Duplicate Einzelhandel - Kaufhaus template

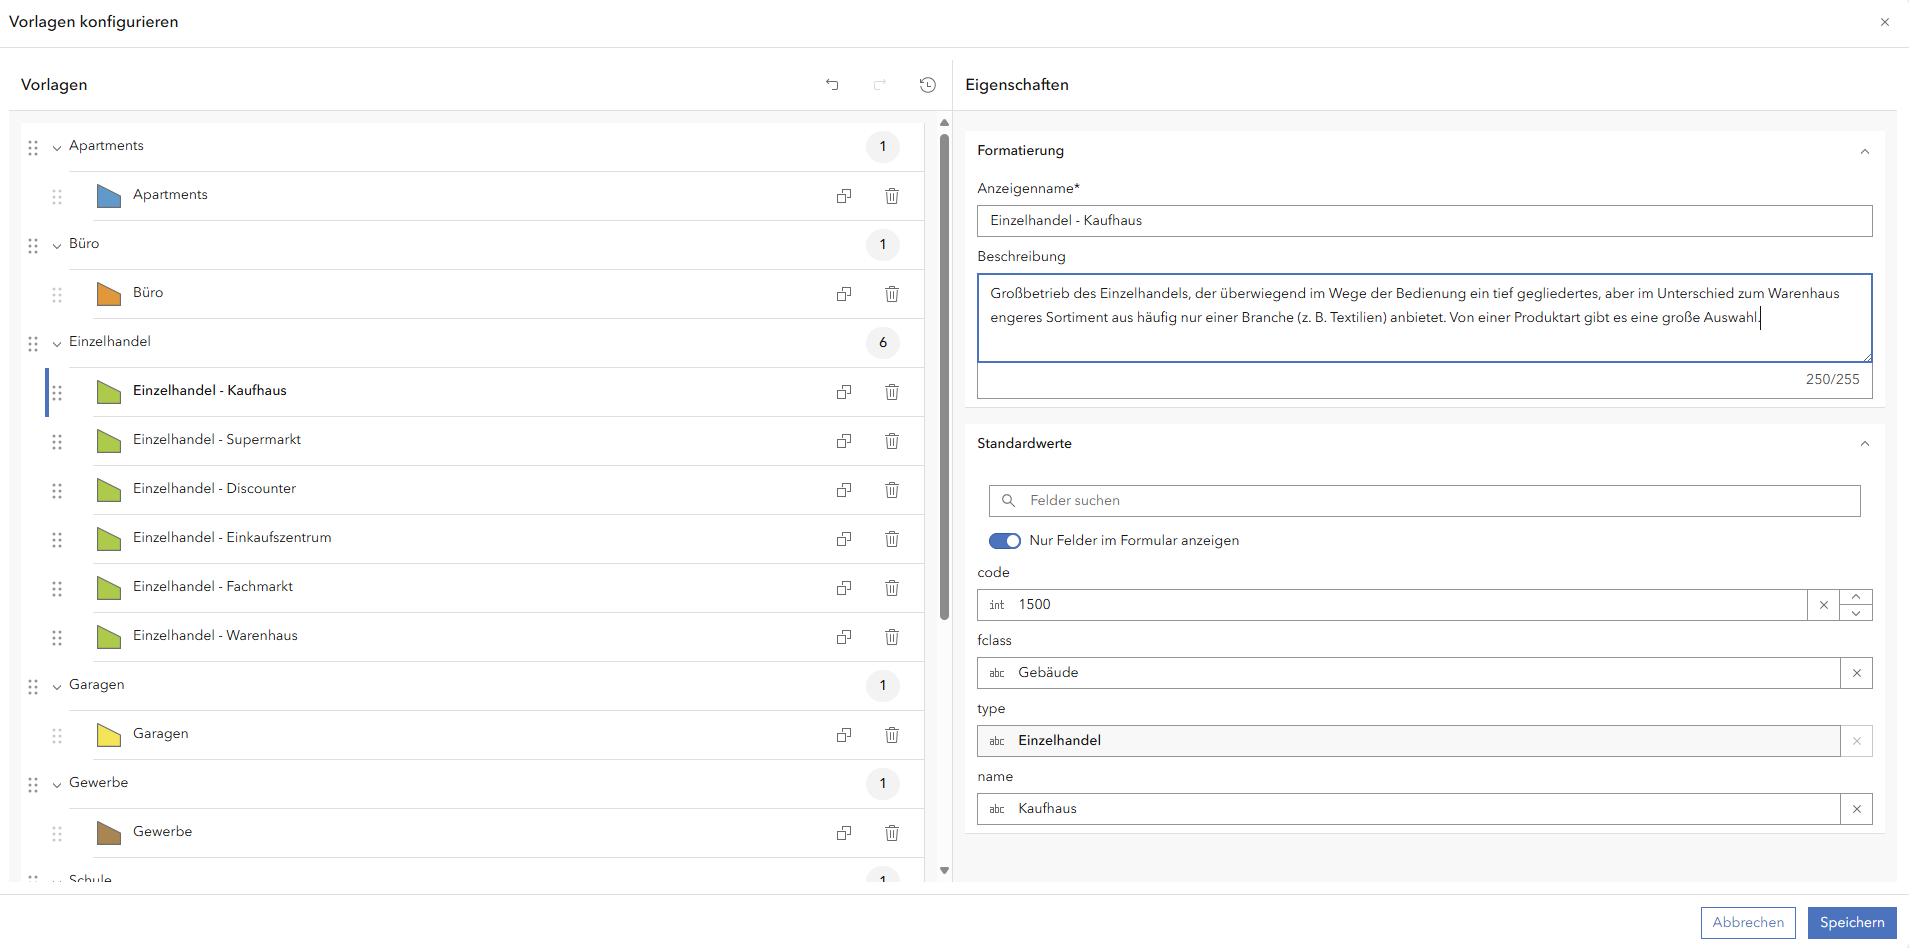tap(844, 392)
